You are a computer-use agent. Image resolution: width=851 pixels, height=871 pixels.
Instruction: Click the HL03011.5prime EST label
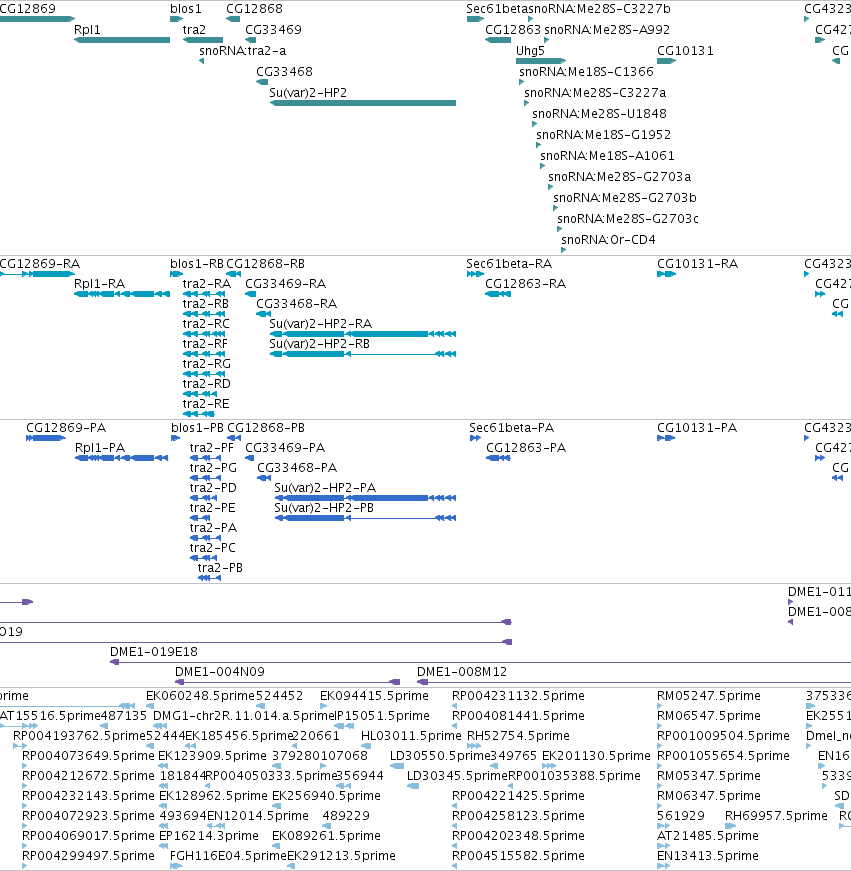(x=411, y=737)
